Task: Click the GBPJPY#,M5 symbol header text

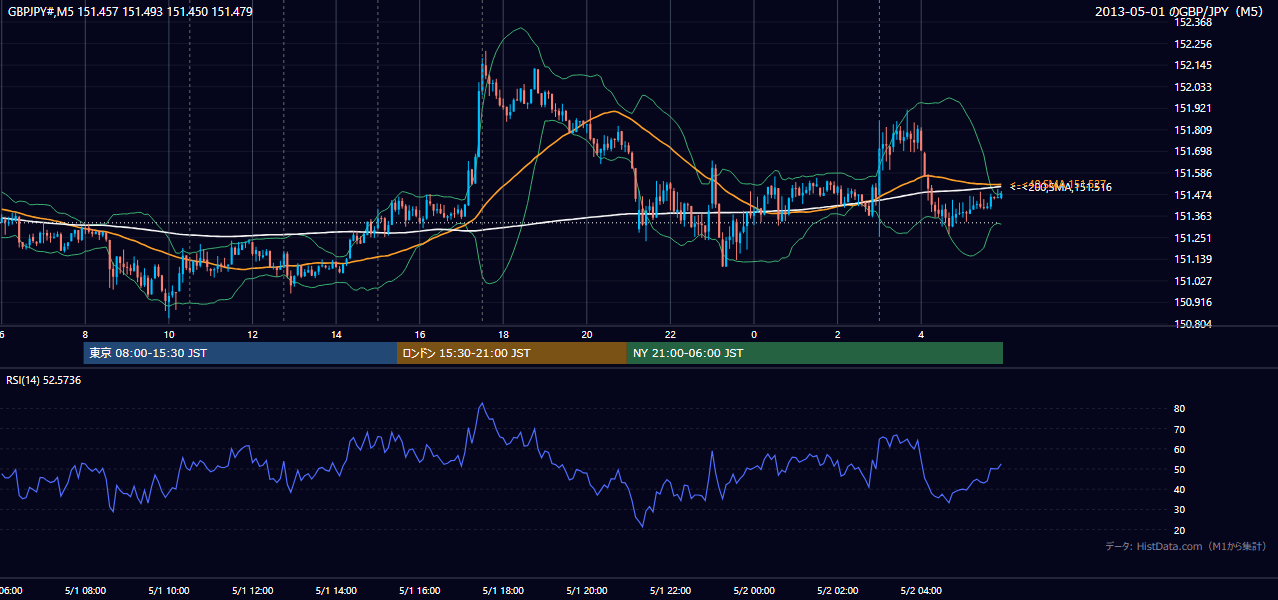Action: point(130,11)
